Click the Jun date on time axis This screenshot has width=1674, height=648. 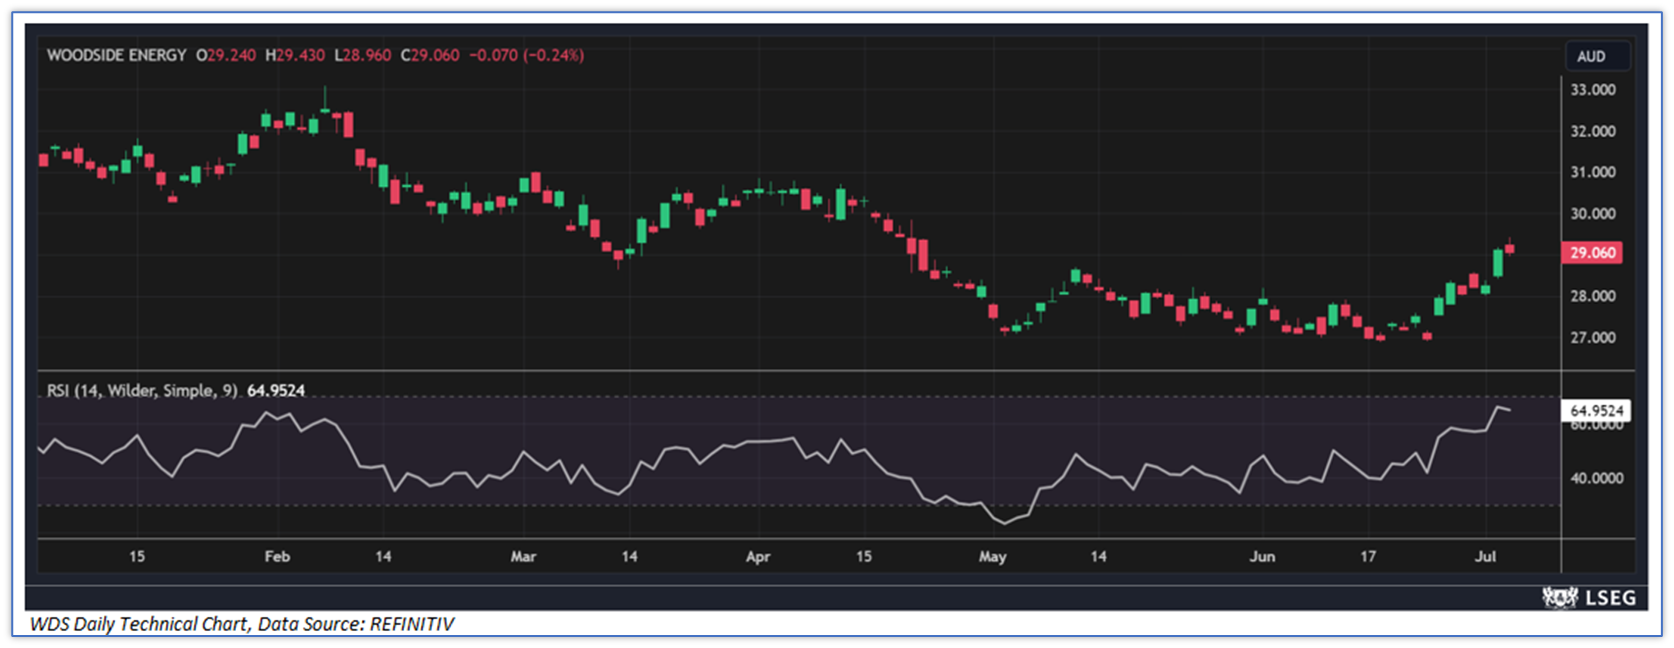[1262, 556]
